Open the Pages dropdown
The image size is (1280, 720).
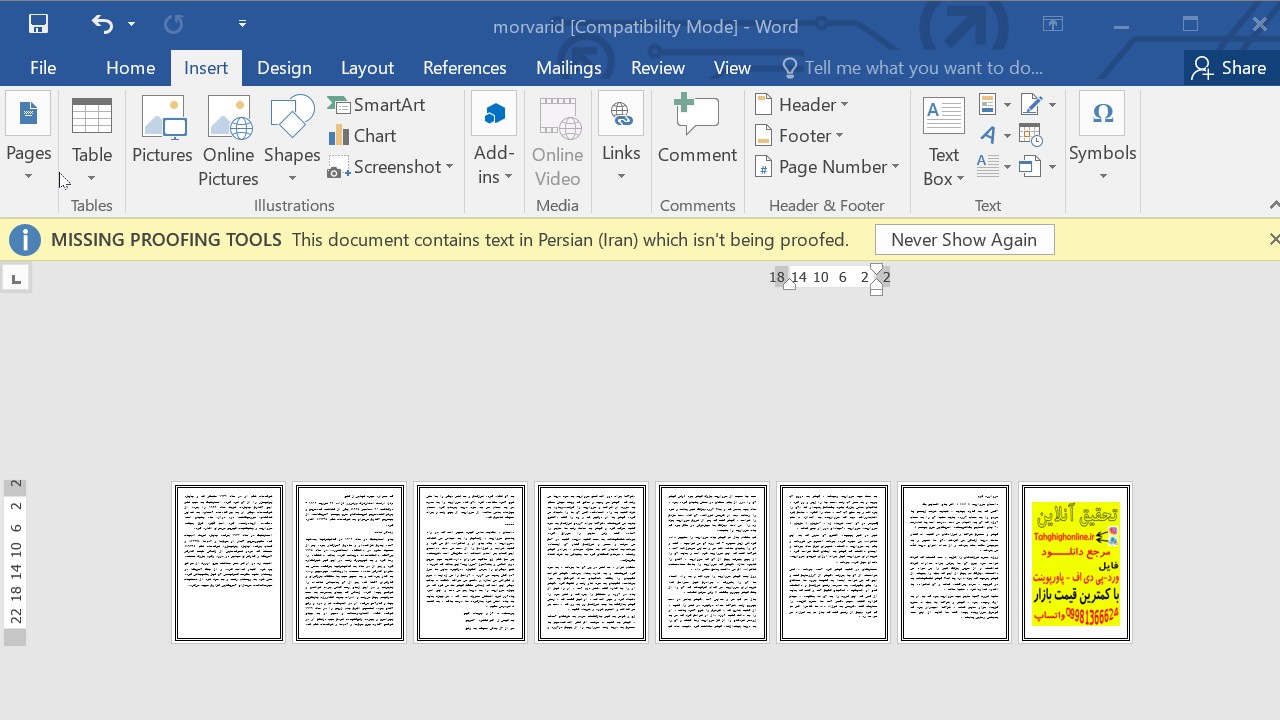point(28,140)
